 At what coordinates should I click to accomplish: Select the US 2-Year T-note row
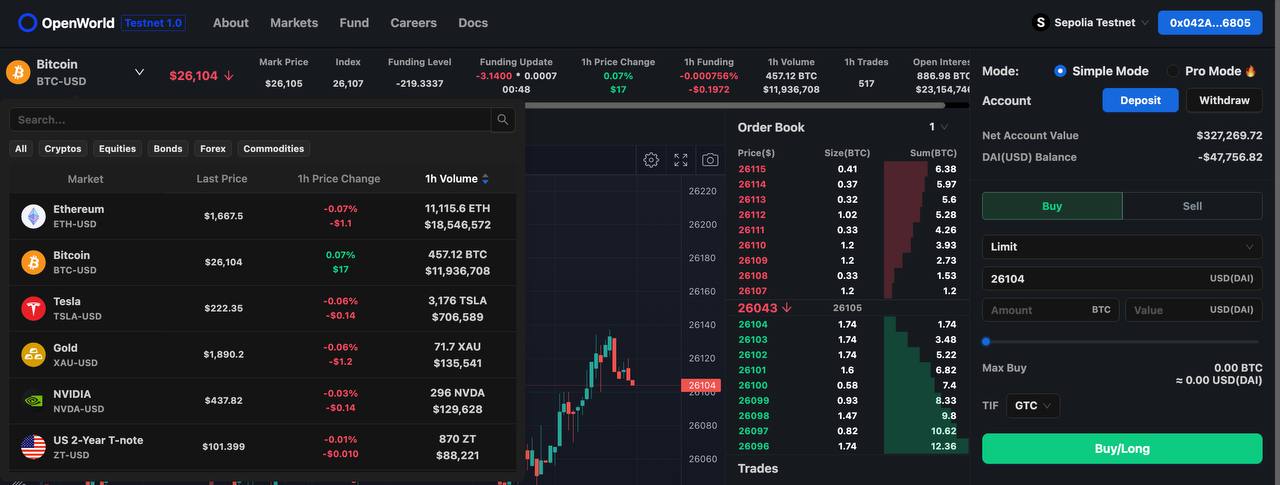coord(263,446)
